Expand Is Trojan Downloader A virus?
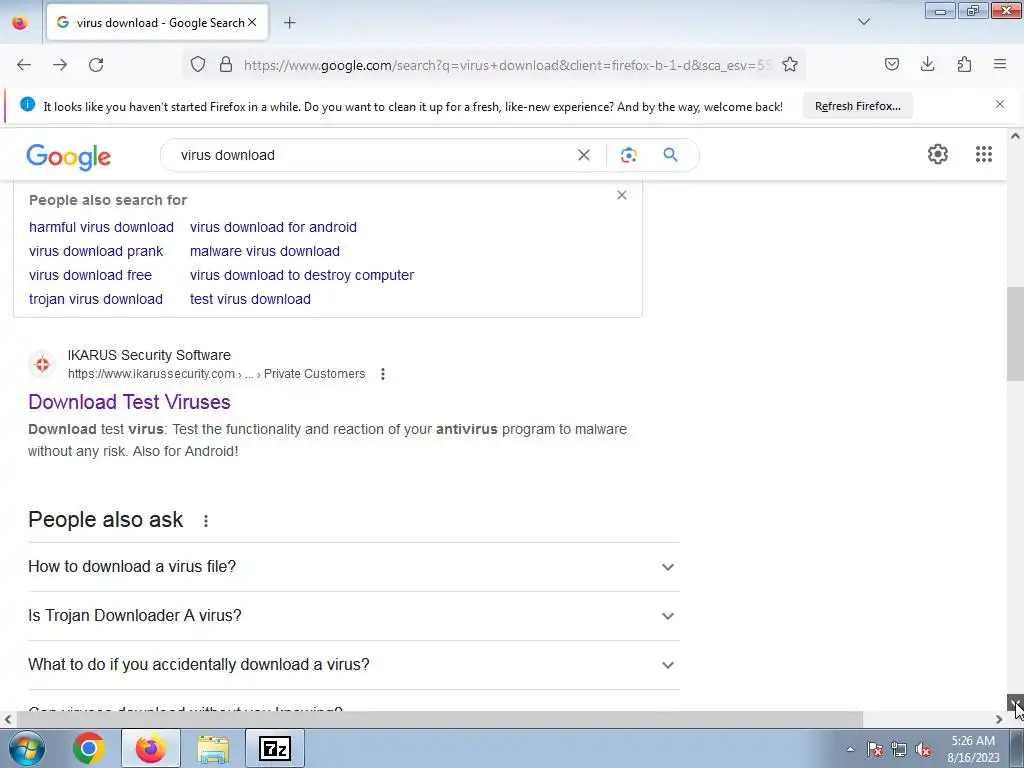 click(354, 616)
